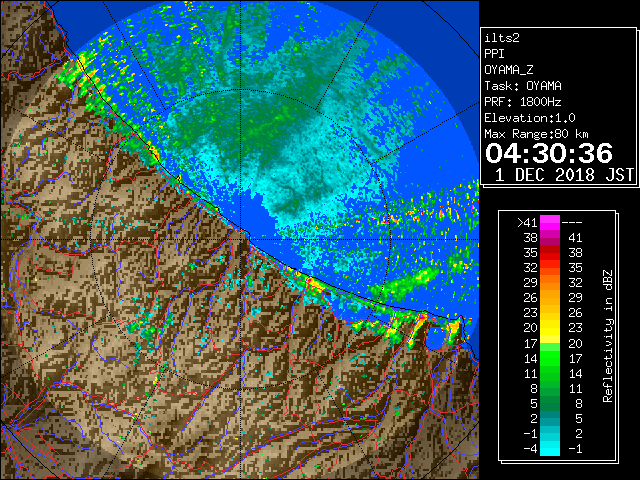Pick the magenta swatch beside >41

pos(550,223)
